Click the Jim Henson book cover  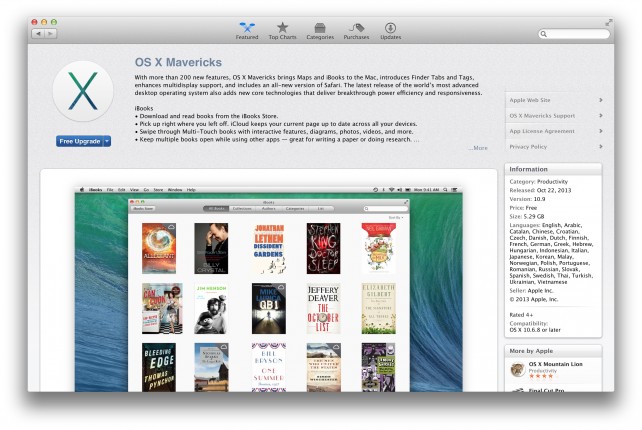[x=211, y=308]
